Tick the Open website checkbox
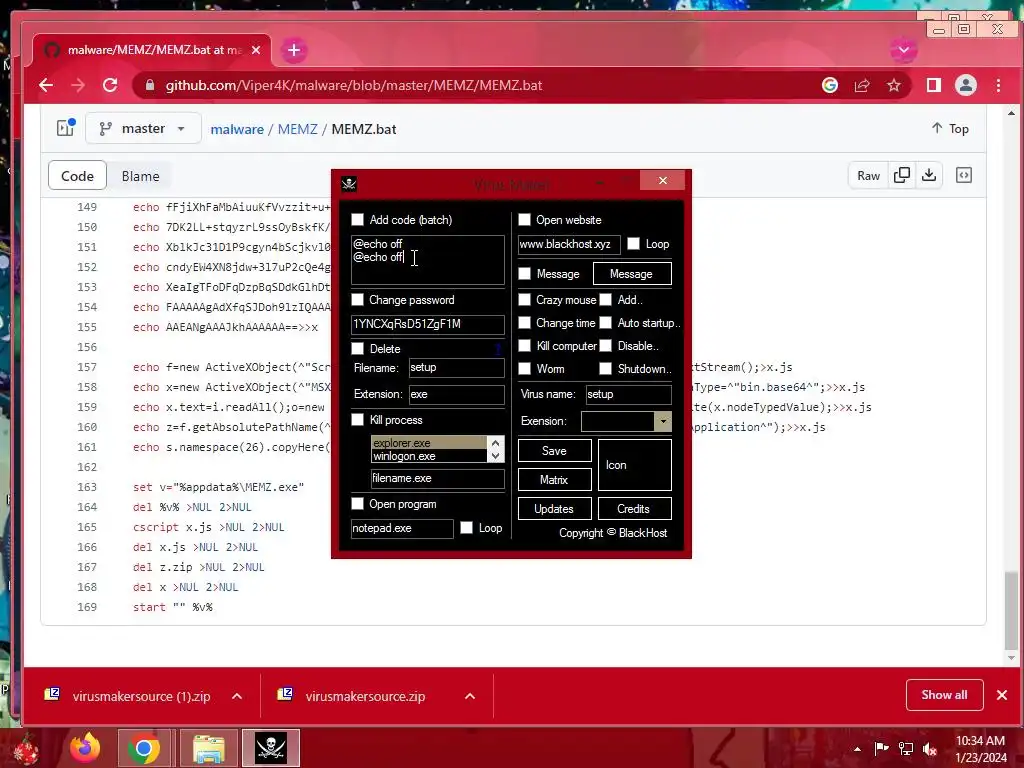The height and width of the screenshot is (768, 1024). click(x=524, y=219)
